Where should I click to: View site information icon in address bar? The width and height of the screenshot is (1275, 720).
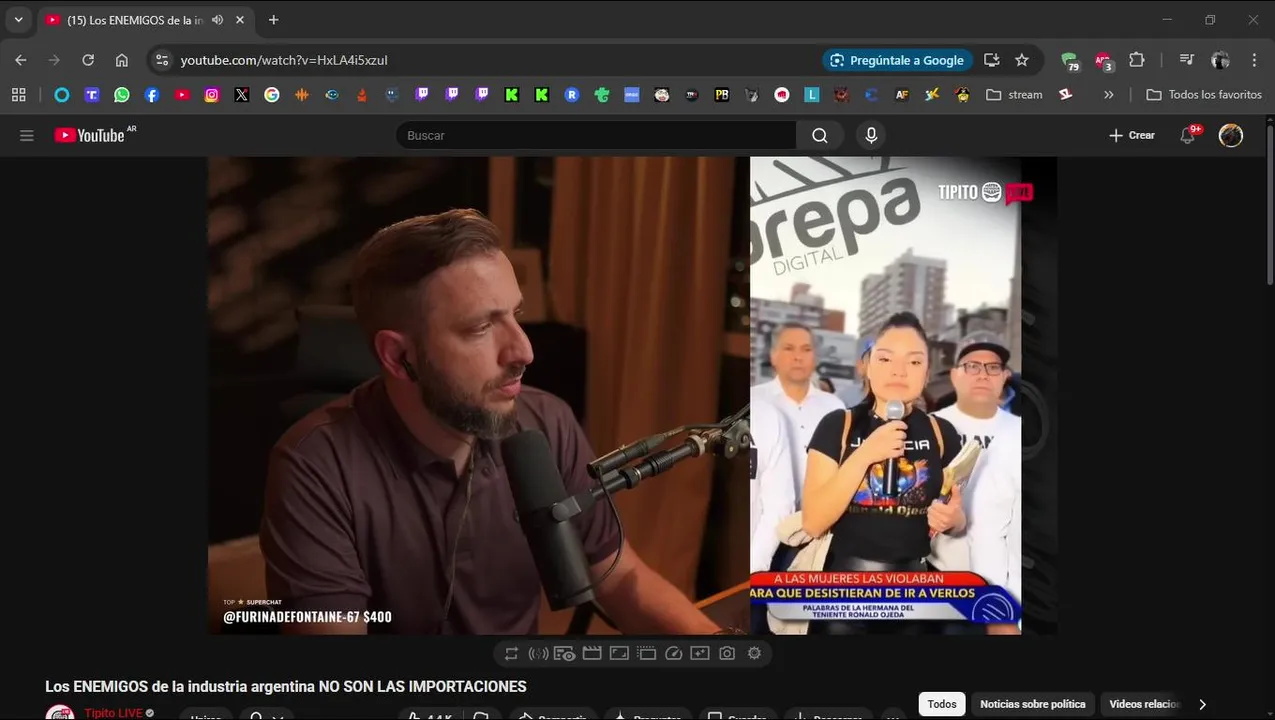163,60
